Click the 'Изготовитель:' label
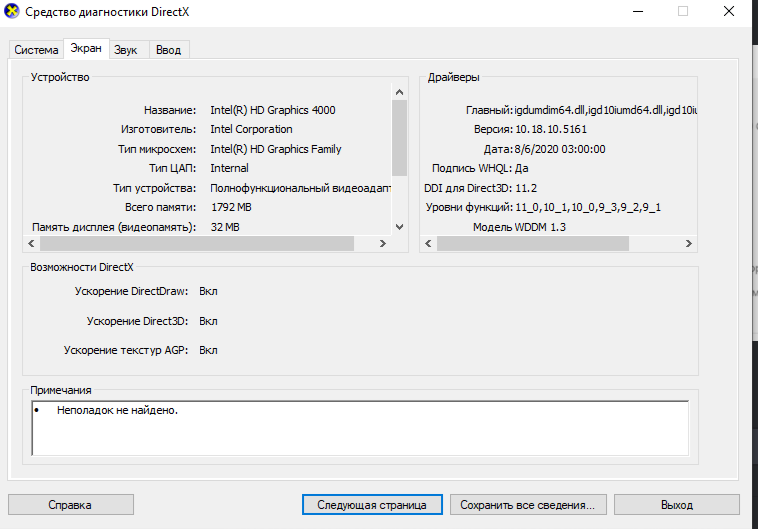Viewport: 758px width, 529px height. [x=159, y=129]
